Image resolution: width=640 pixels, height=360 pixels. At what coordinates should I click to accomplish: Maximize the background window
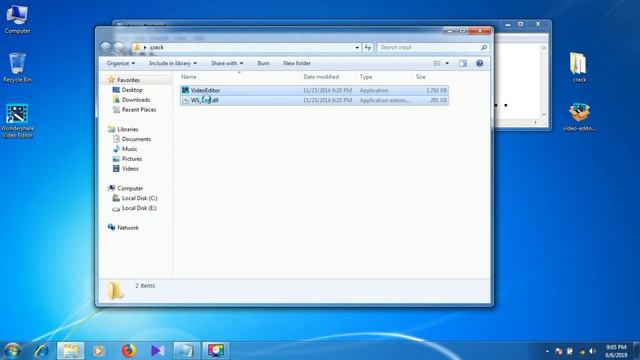[x=520, y=24]
